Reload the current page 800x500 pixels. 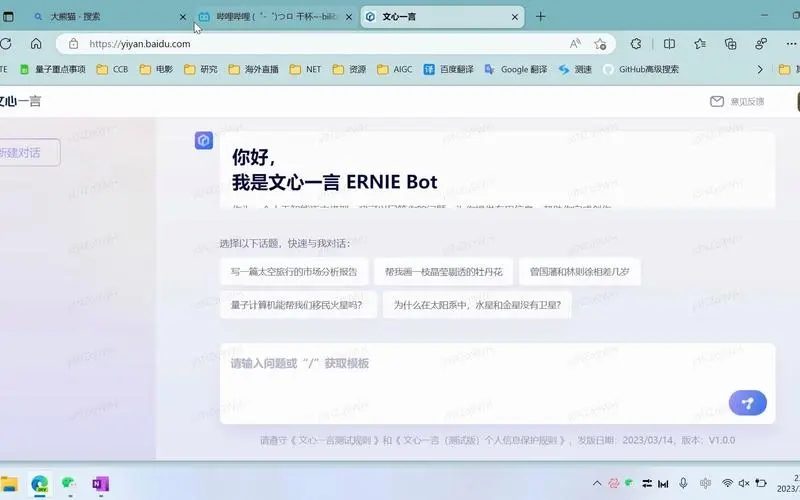coord(6,44)
